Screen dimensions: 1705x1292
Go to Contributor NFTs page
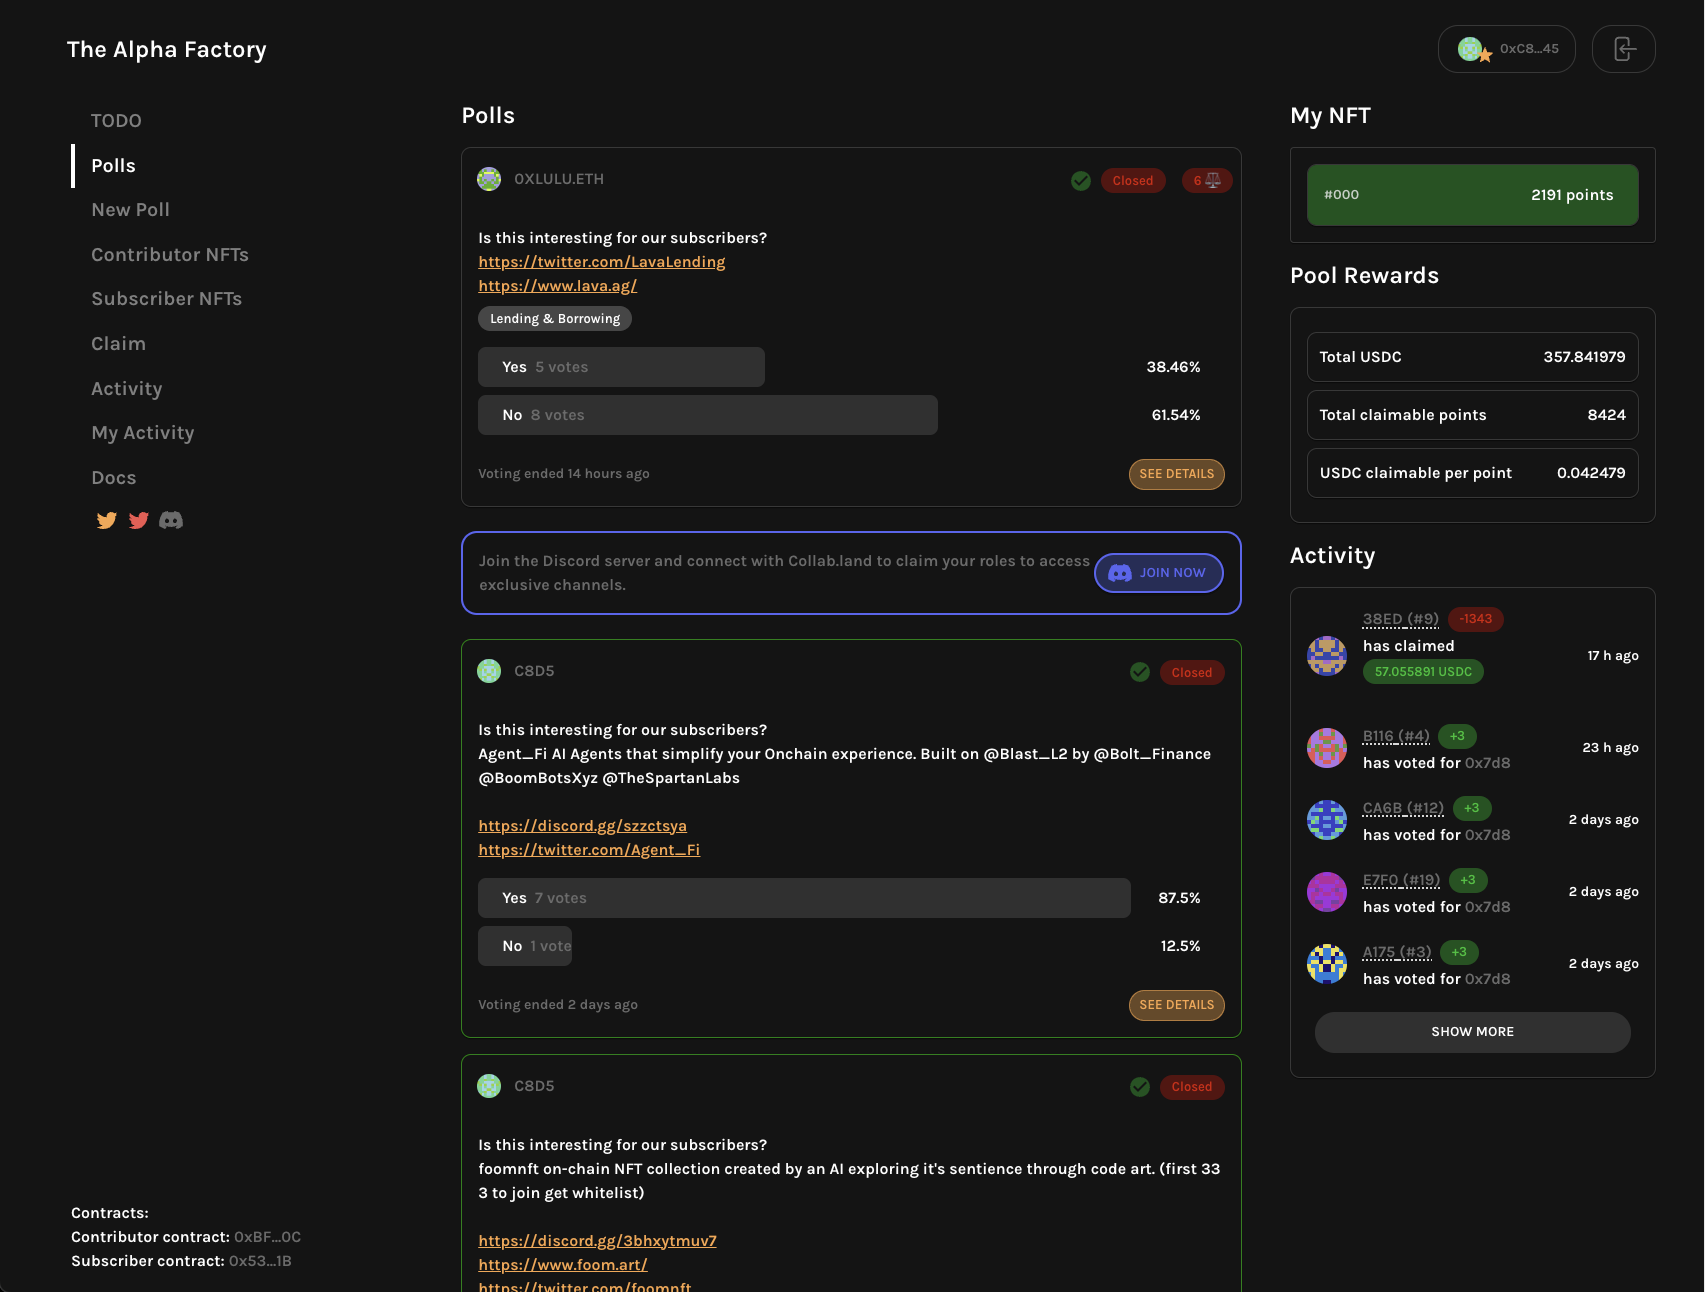tap(170, 255)
